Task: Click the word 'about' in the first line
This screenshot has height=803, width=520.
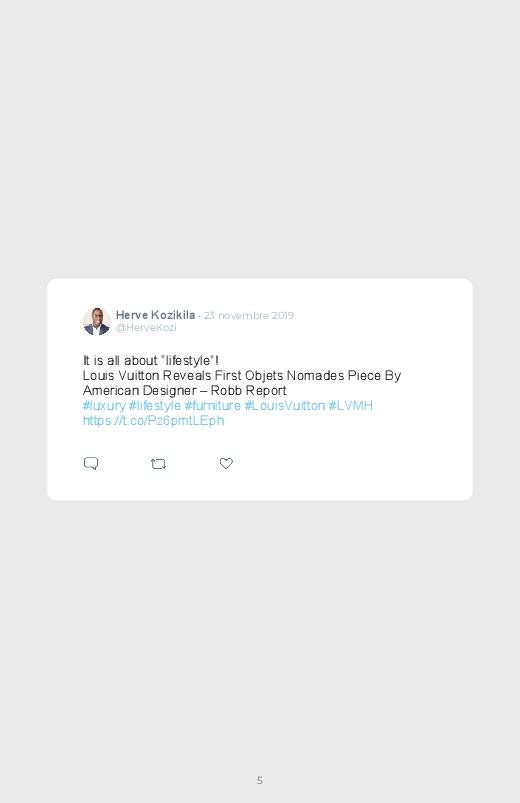Action: pyautogui.click(x=141, y=361)
